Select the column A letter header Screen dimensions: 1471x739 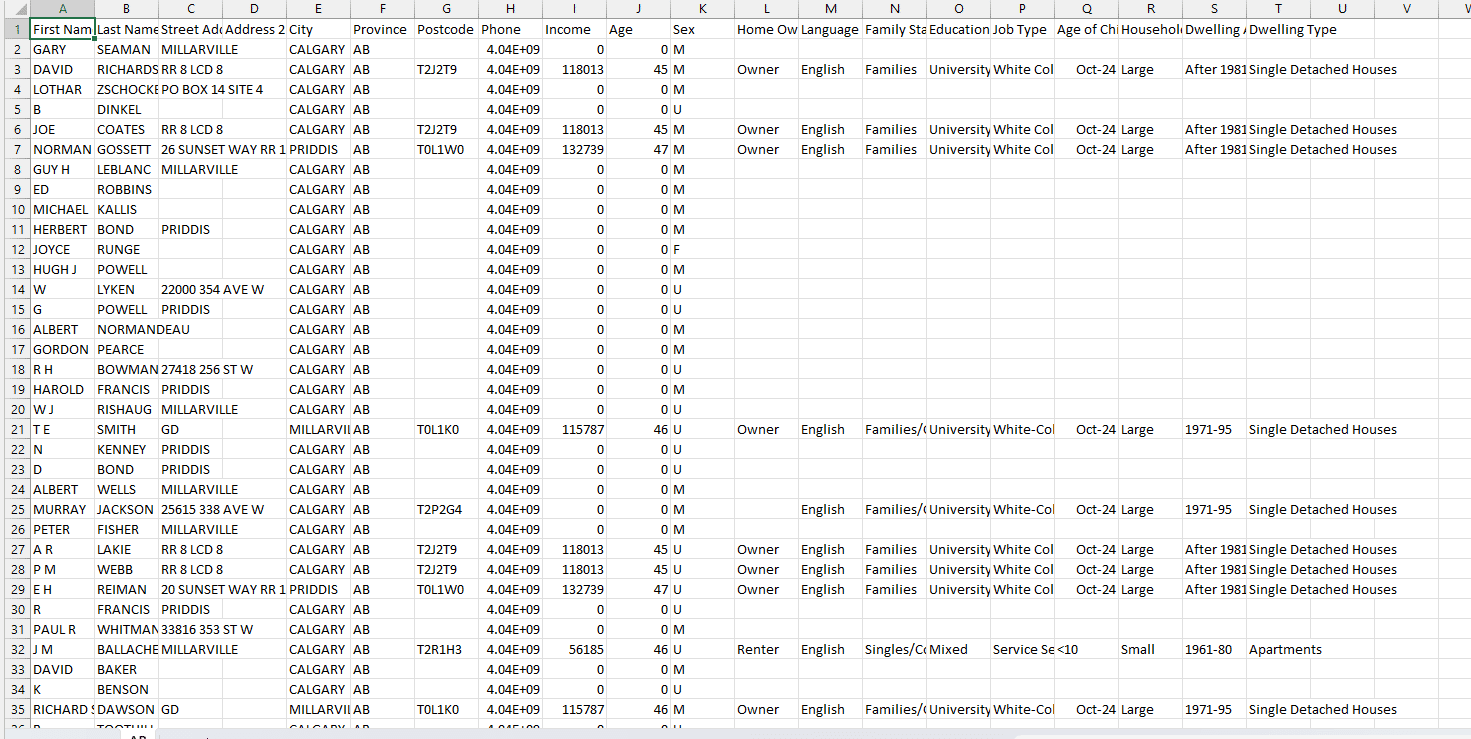coord(63,9)
